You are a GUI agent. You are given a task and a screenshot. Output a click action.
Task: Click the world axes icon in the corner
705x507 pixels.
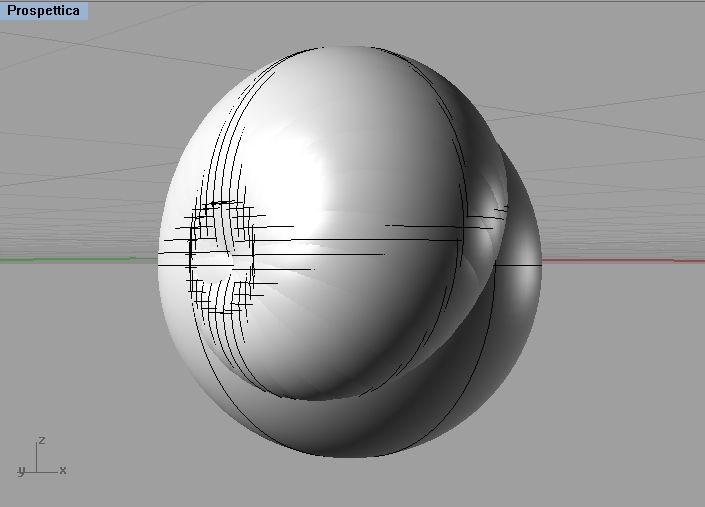click(x=40, y=460)
